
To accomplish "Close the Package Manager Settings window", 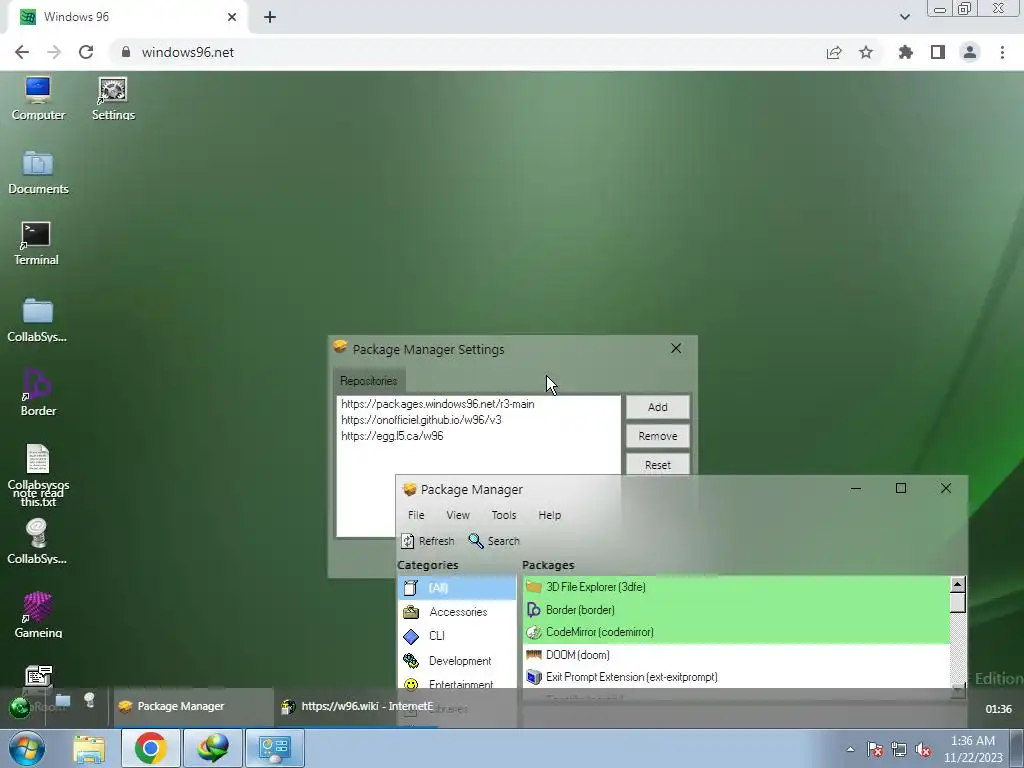I will click(x=676, y=348).
